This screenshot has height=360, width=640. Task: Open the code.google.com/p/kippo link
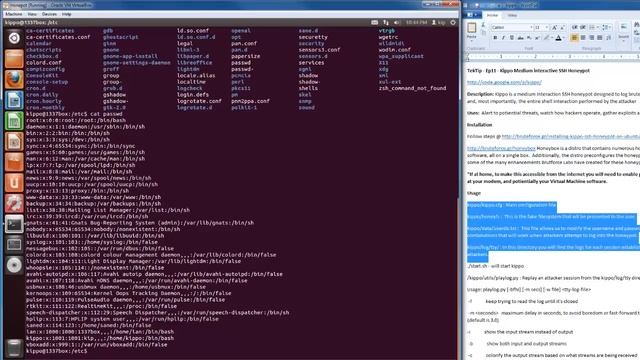coord(504,82)
